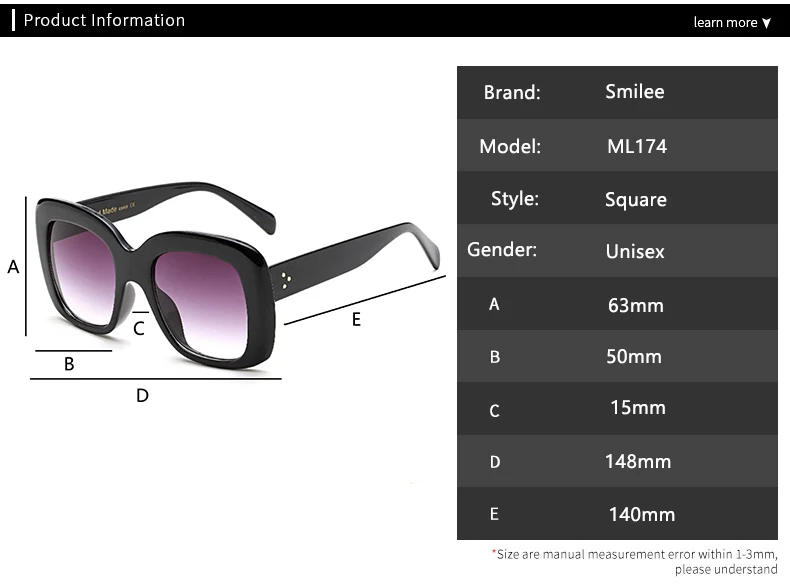Select the sunglasses product image
Image resolution: width=790 pixels, height=586 pixels.
238,275
